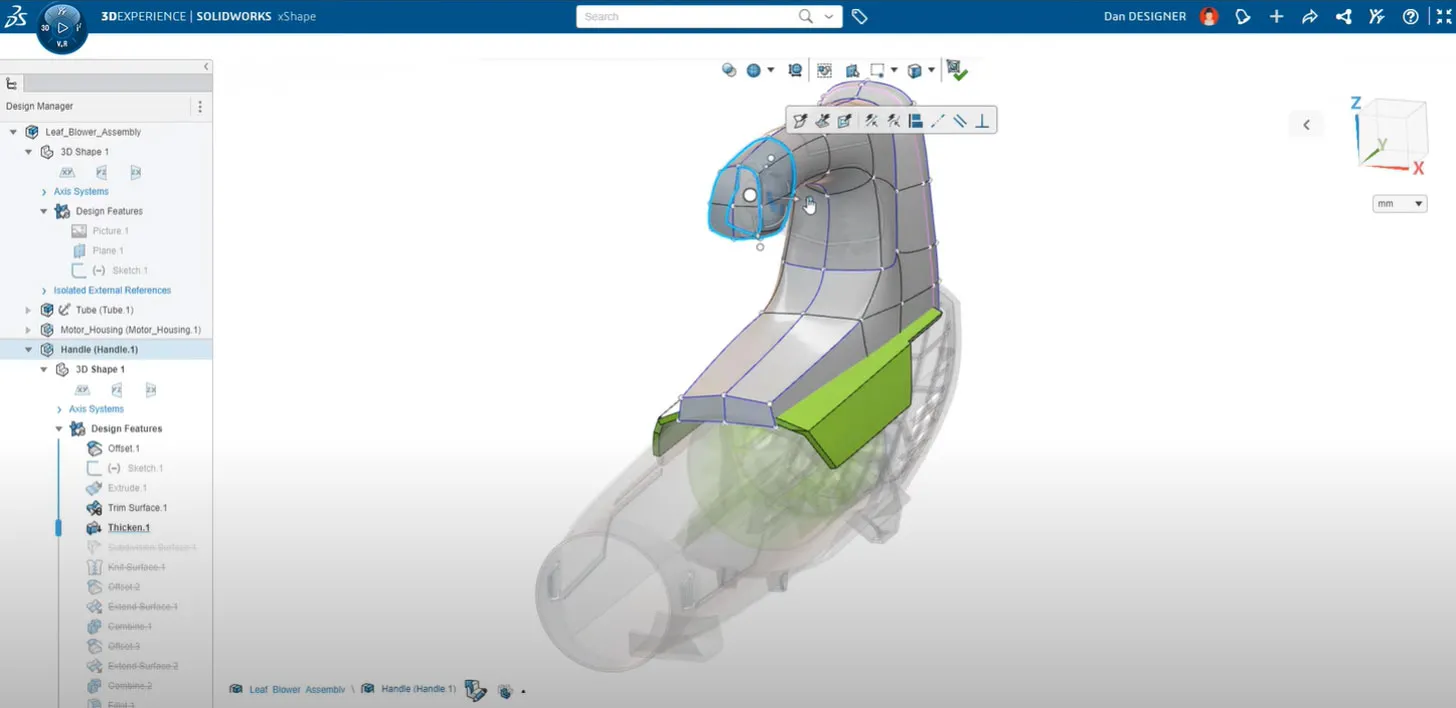This screenshot has width=1456, height=708.
Task: Expand the Axis Systems node under Leaf_Blower_Assembly
Action: 46,191
